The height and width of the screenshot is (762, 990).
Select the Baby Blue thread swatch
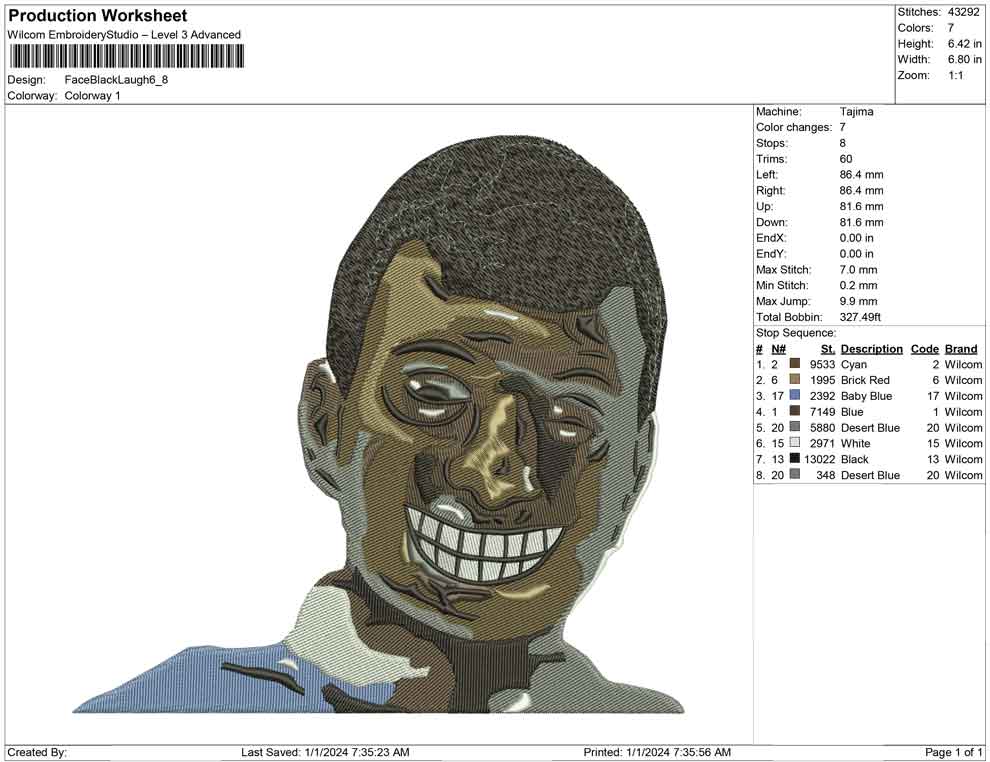tap(795, 396)
